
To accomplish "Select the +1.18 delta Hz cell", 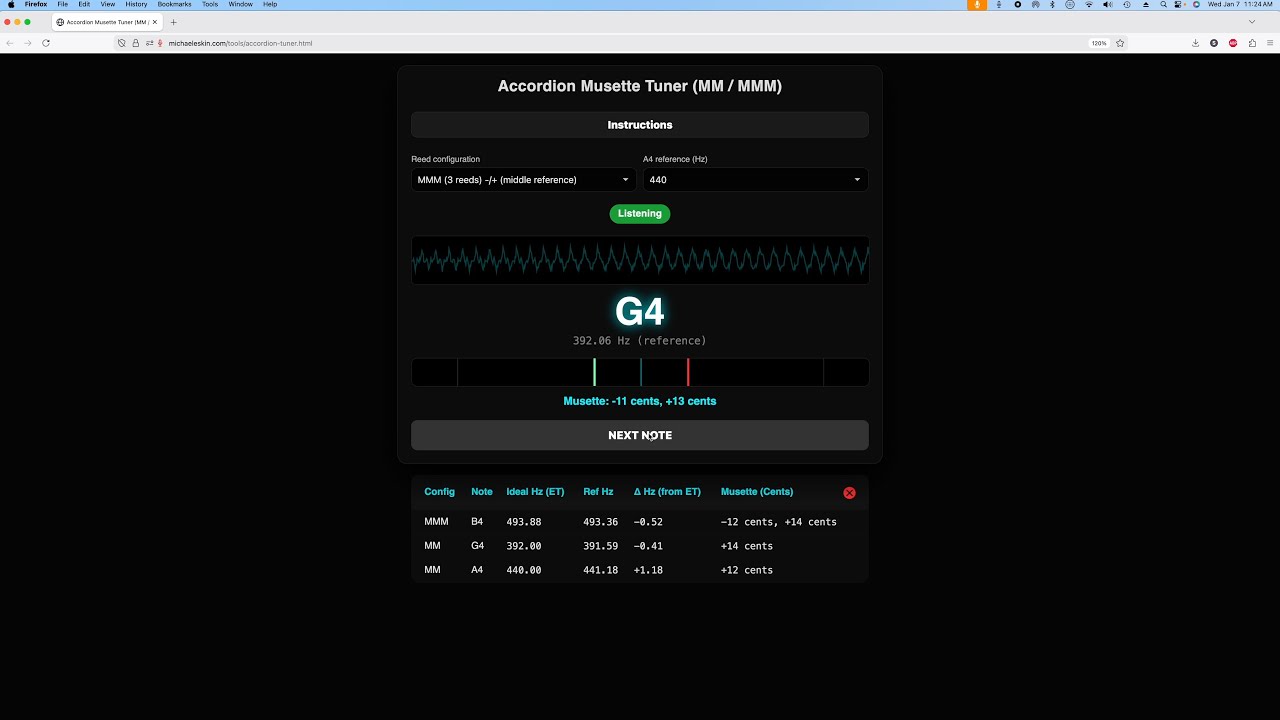I will click(x=648, y=570).
